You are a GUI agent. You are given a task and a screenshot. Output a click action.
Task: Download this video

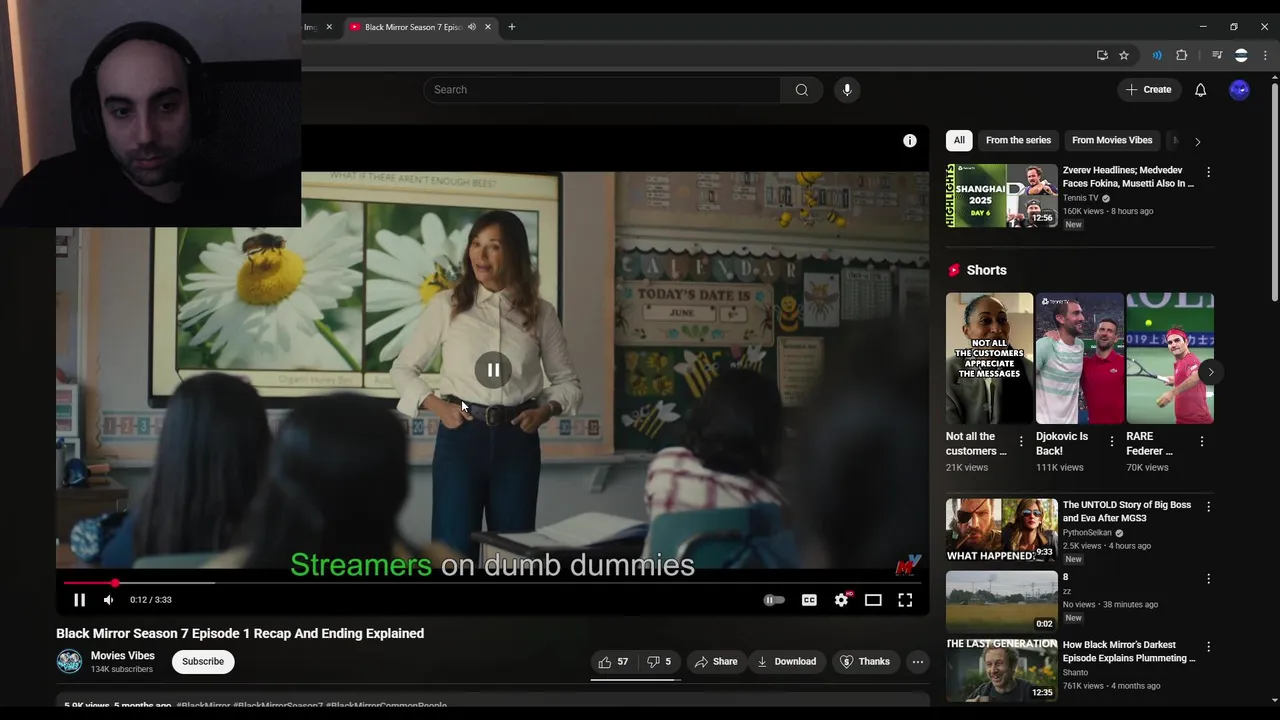[786, 662]
